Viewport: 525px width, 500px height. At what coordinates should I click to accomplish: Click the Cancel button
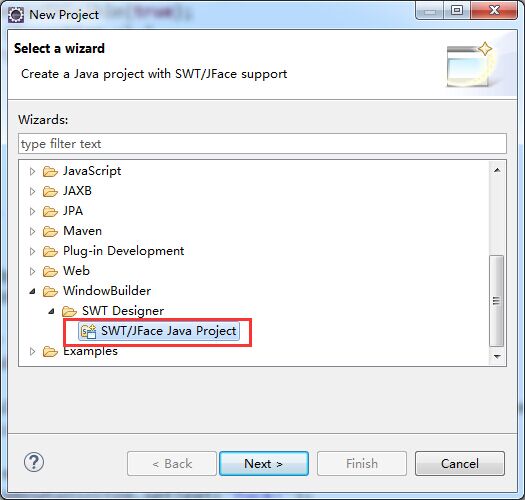pyautogui.click(x=460, y=463)
